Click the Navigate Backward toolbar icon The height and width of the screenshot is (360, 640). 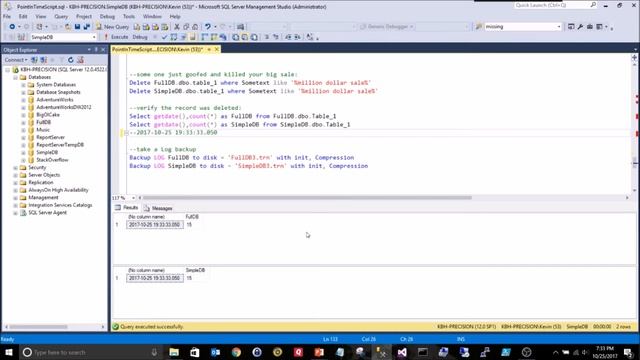pyautogui.click(x=12, y=27)
